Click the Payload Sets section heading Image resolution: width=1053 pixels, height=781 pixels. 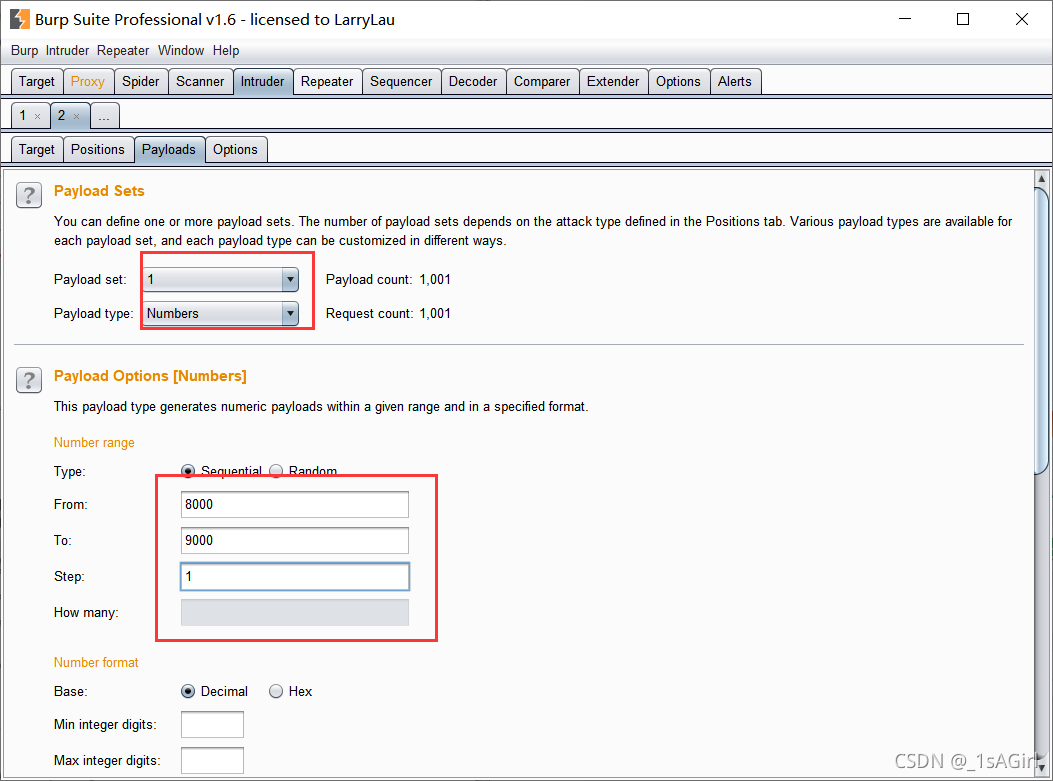99,191
